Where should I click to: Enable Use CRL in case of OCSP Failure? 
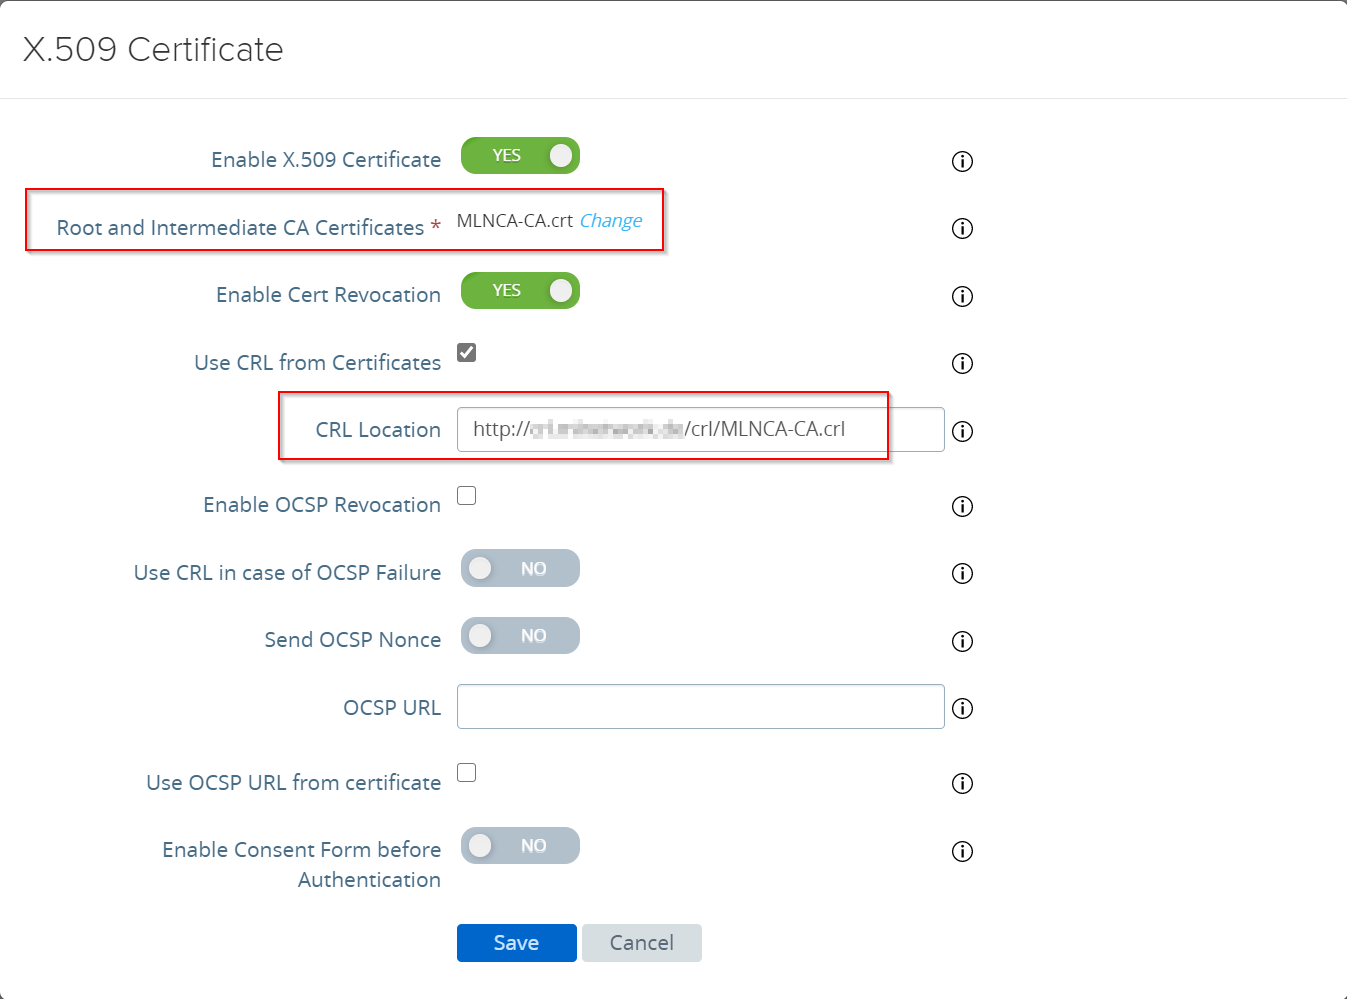(520, 569)
